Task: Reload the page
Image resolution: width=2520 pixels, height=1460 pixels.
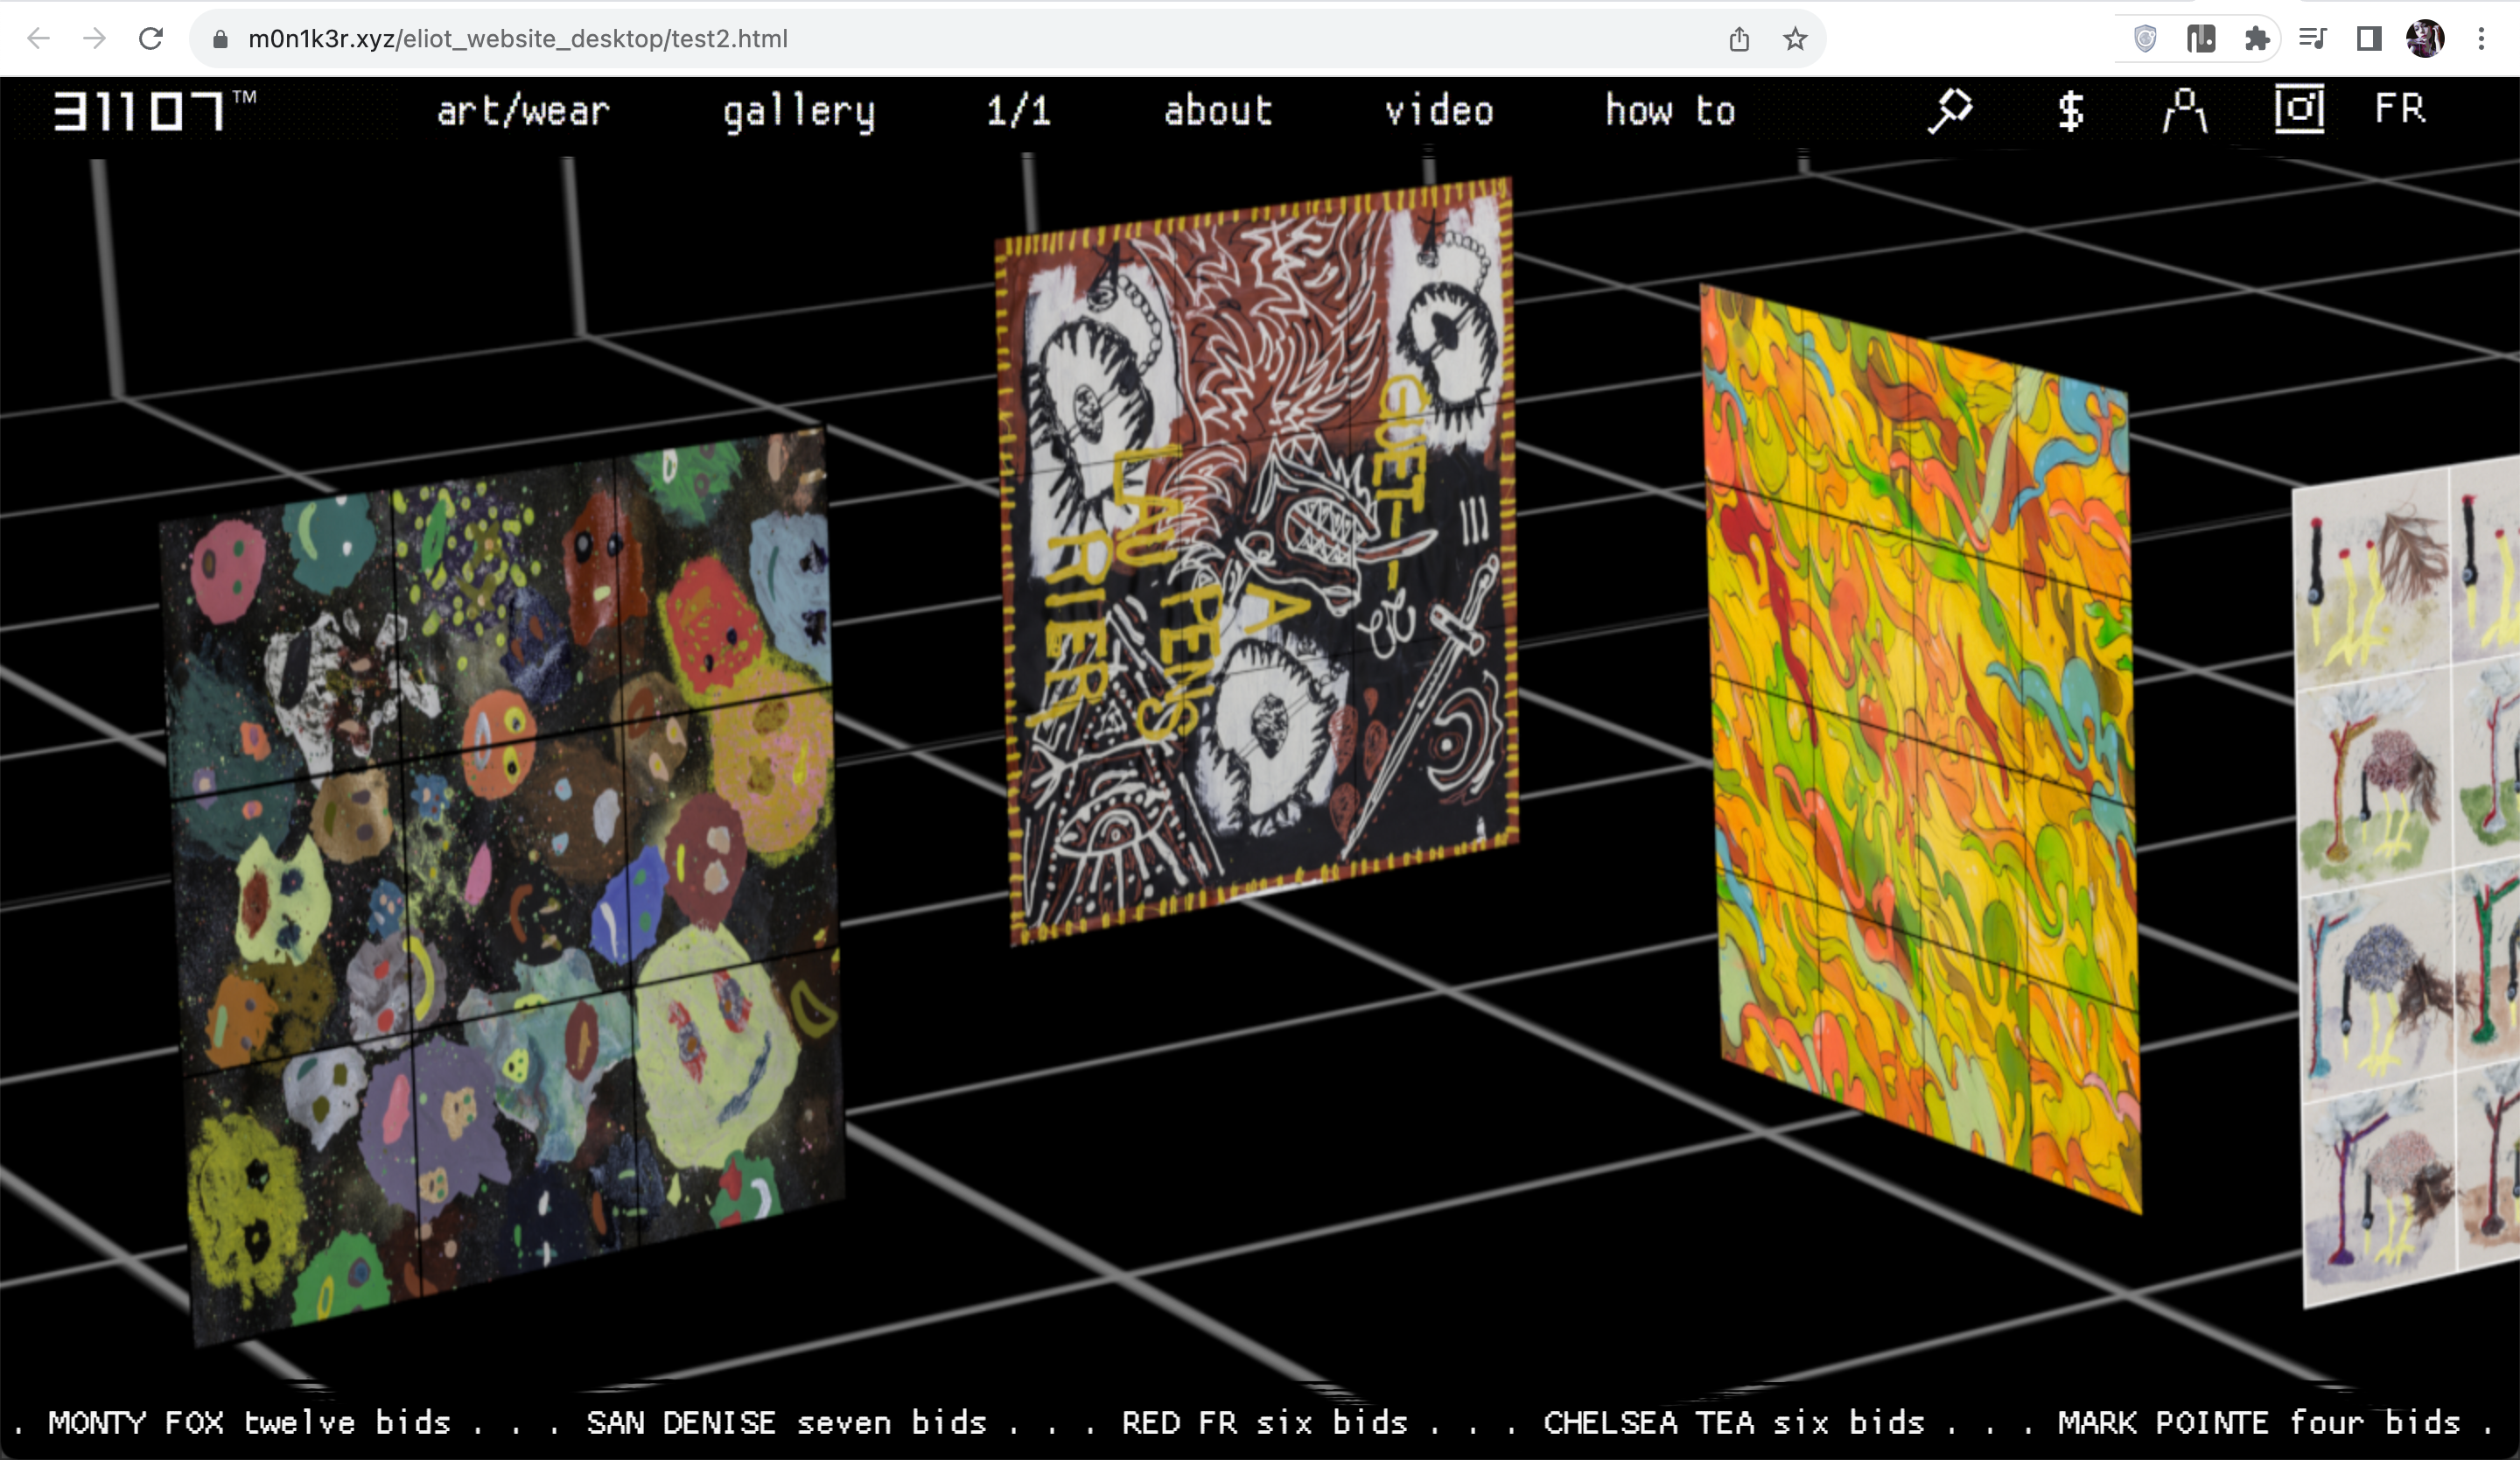Action: point(151,39)
